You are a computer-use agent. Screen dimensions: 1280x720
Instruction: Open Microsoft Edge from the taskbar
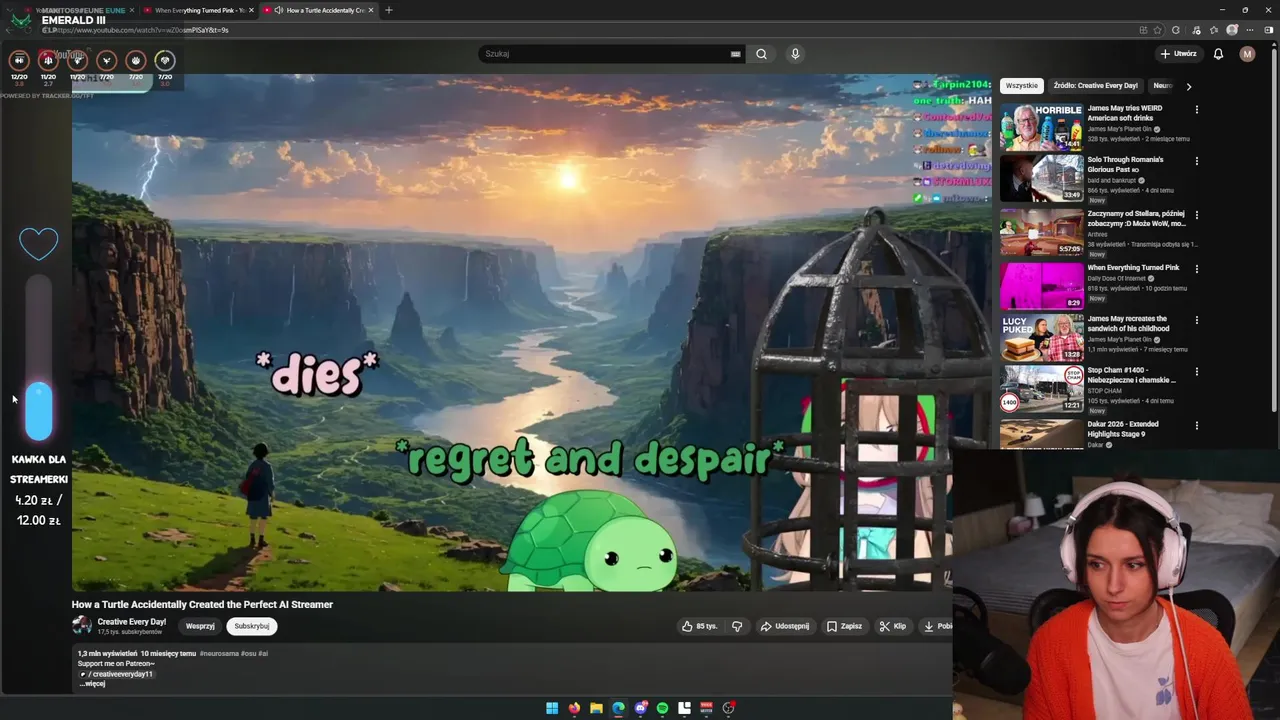(618, 708)
